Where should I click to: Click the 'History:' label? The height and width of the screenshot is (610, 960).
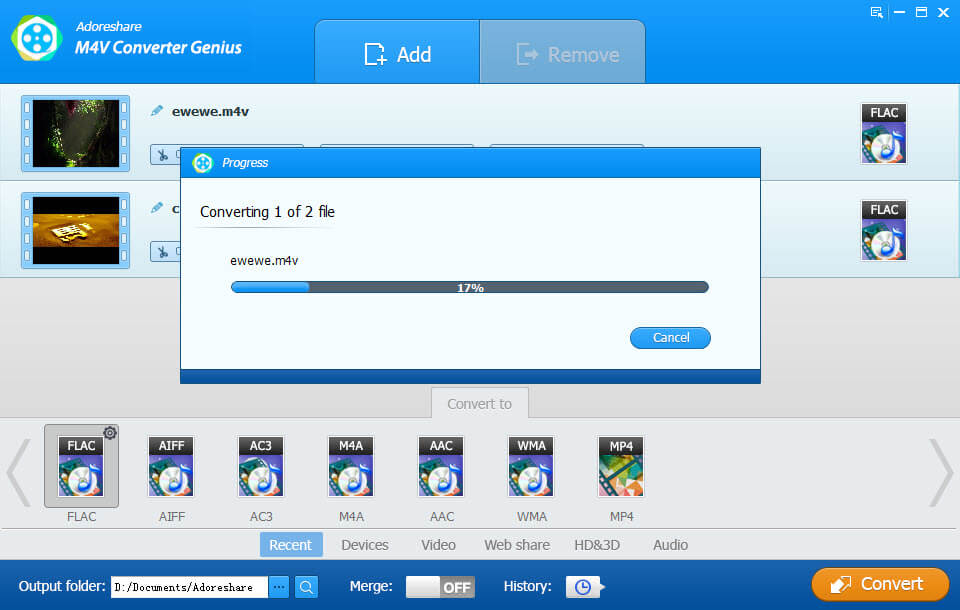[x=527, y=586]
